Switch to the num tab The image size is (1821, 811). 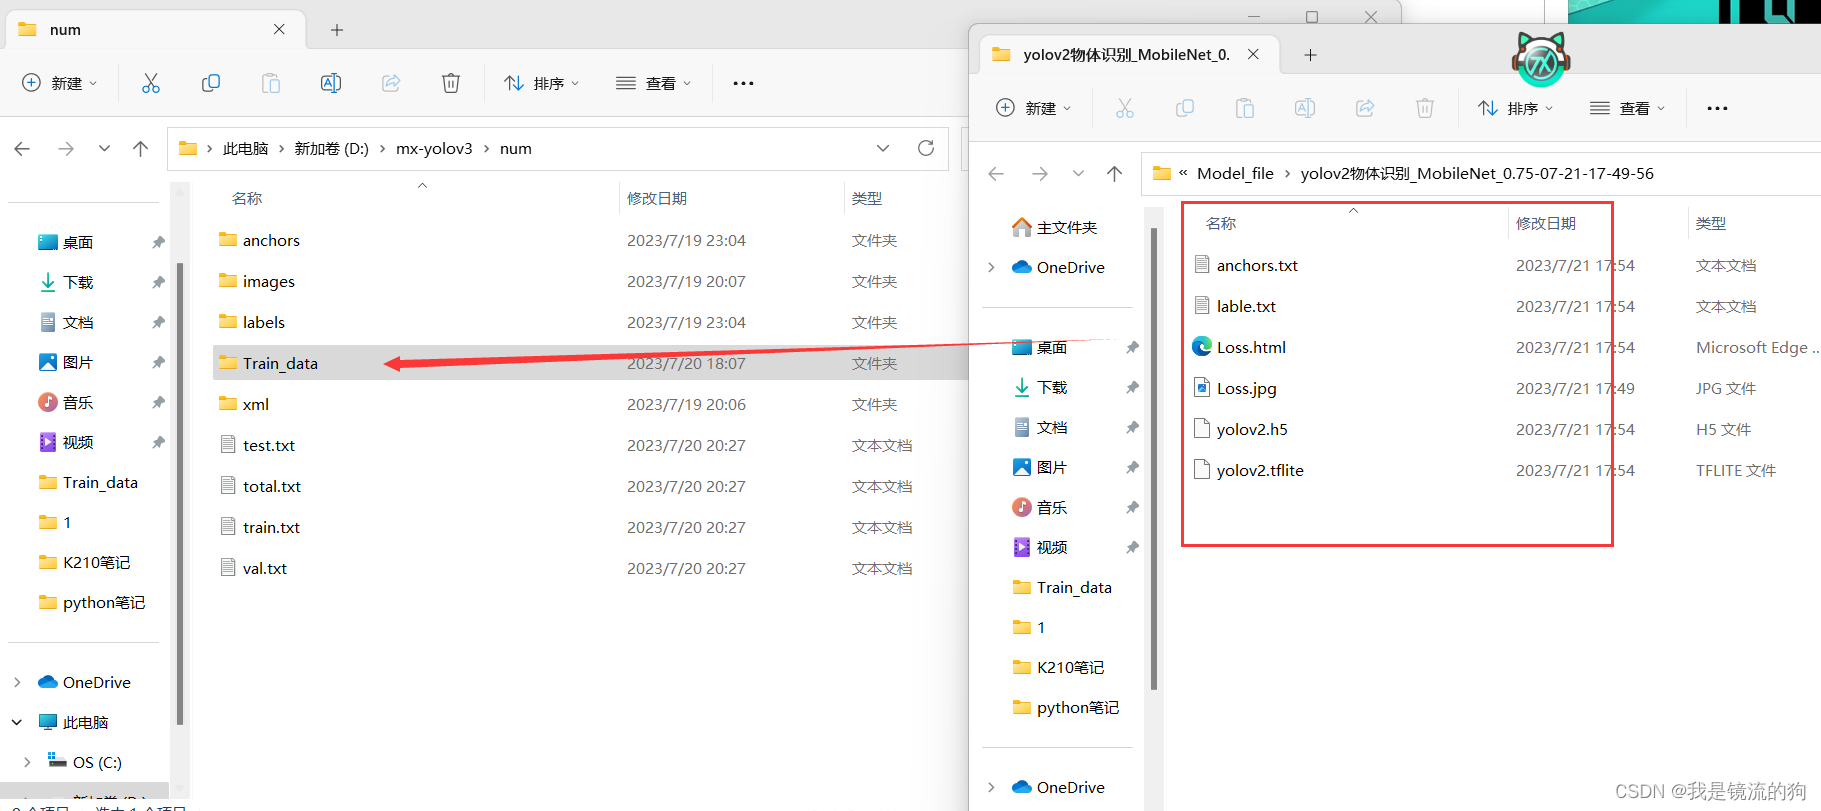(x=153, y=29)
